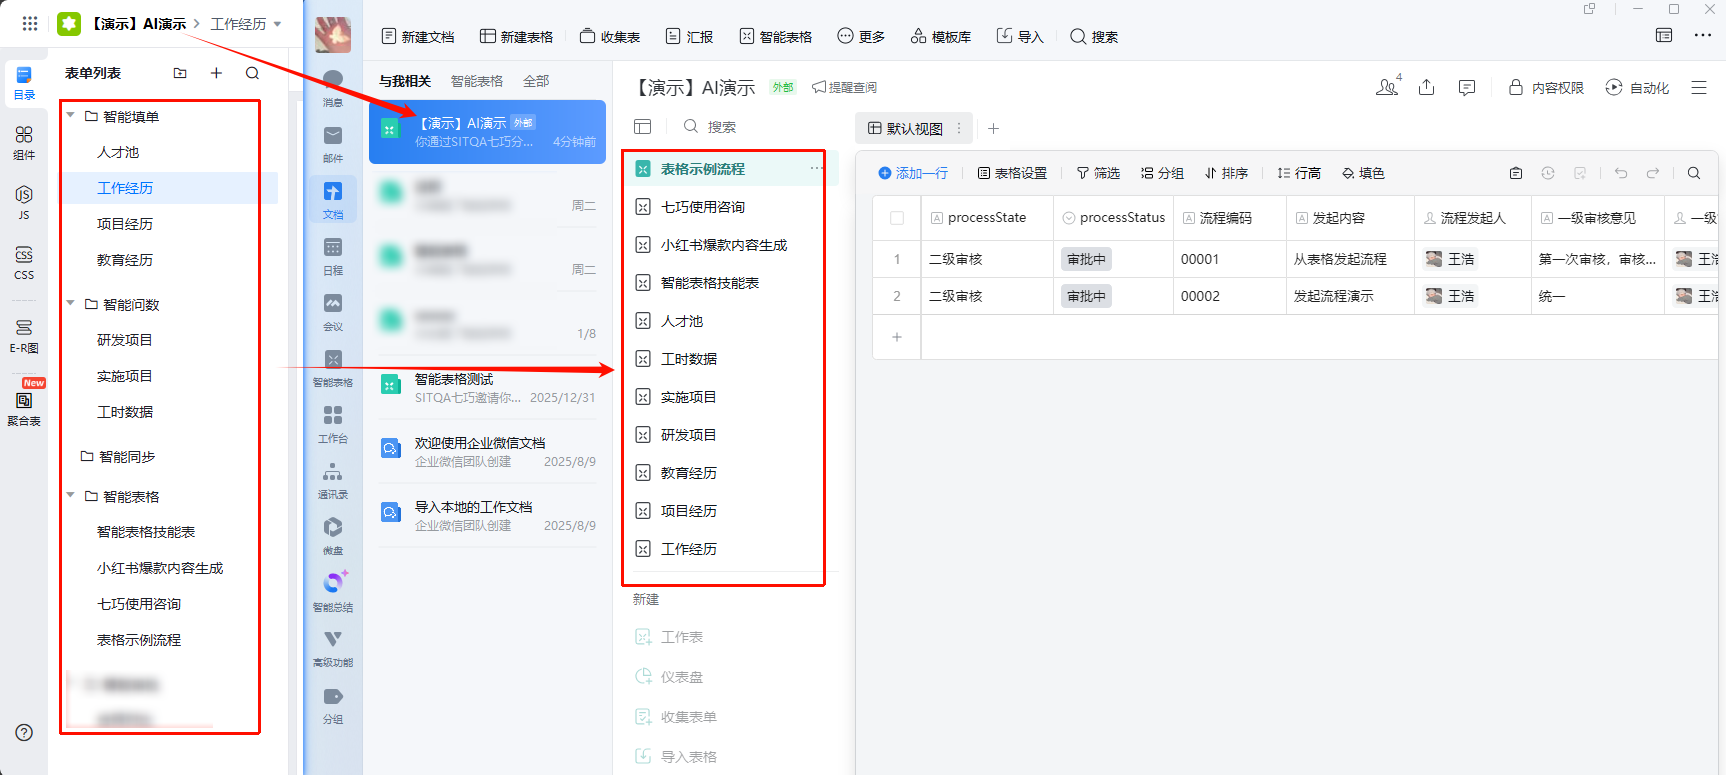Open the CSS panel in left sidebar
1726x775 pixels.
tap(24, 261)
